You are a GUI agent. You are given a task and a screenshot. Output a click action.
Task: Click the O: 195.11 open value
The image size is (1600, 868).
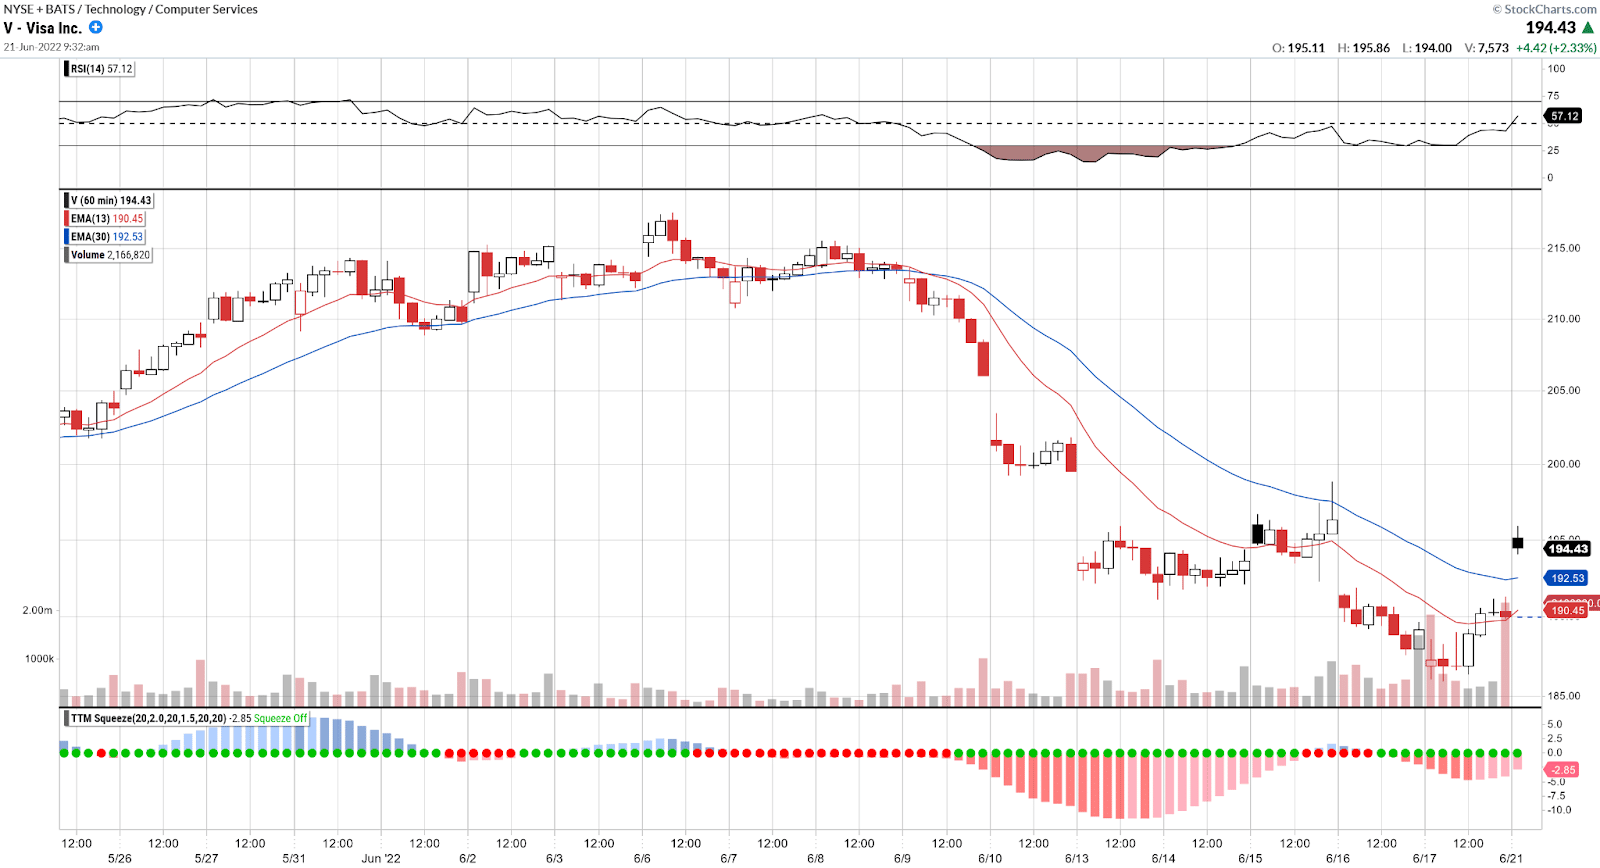(x=1298, y=48)
